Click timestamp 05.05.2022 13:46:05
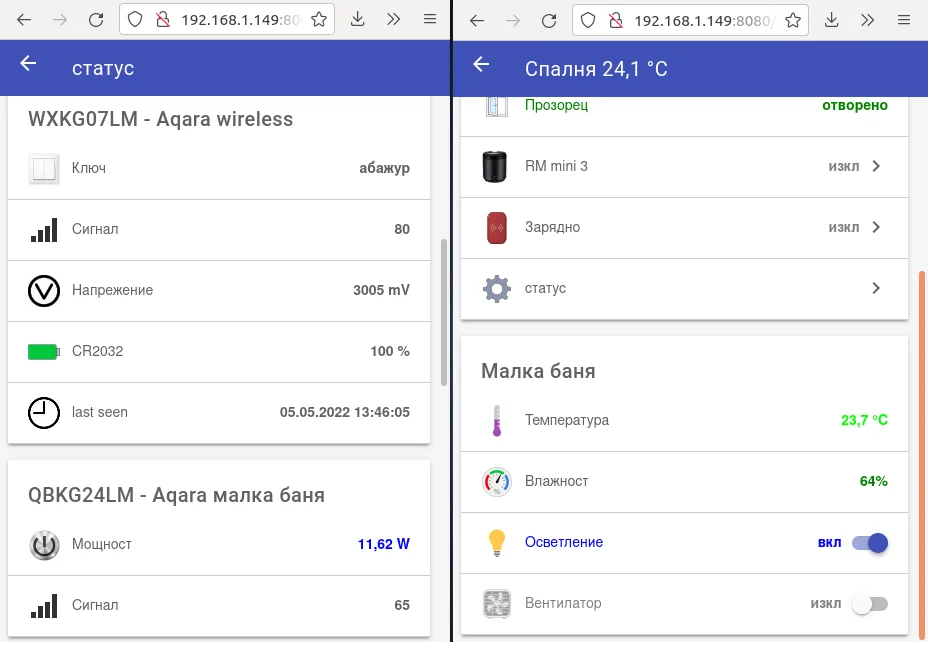 coord(344,412)
